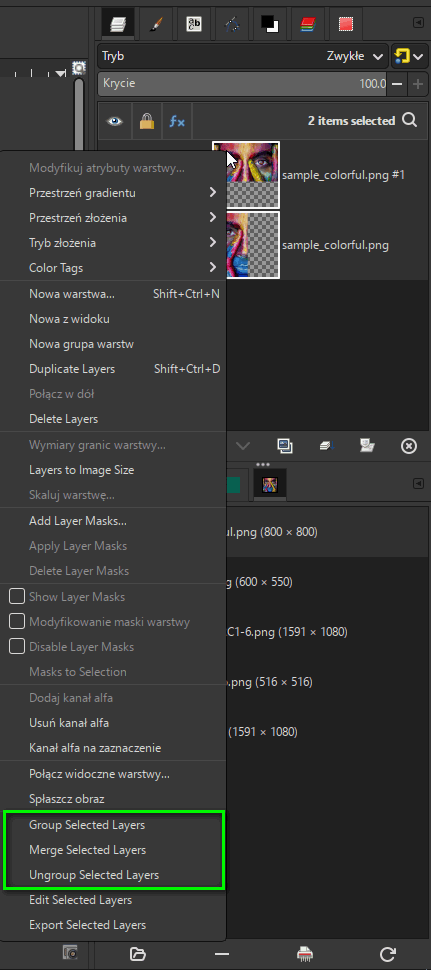Click the remove entry minus icon at bottom
This screenshot has height=970, width=431.
tap(221, 954)
